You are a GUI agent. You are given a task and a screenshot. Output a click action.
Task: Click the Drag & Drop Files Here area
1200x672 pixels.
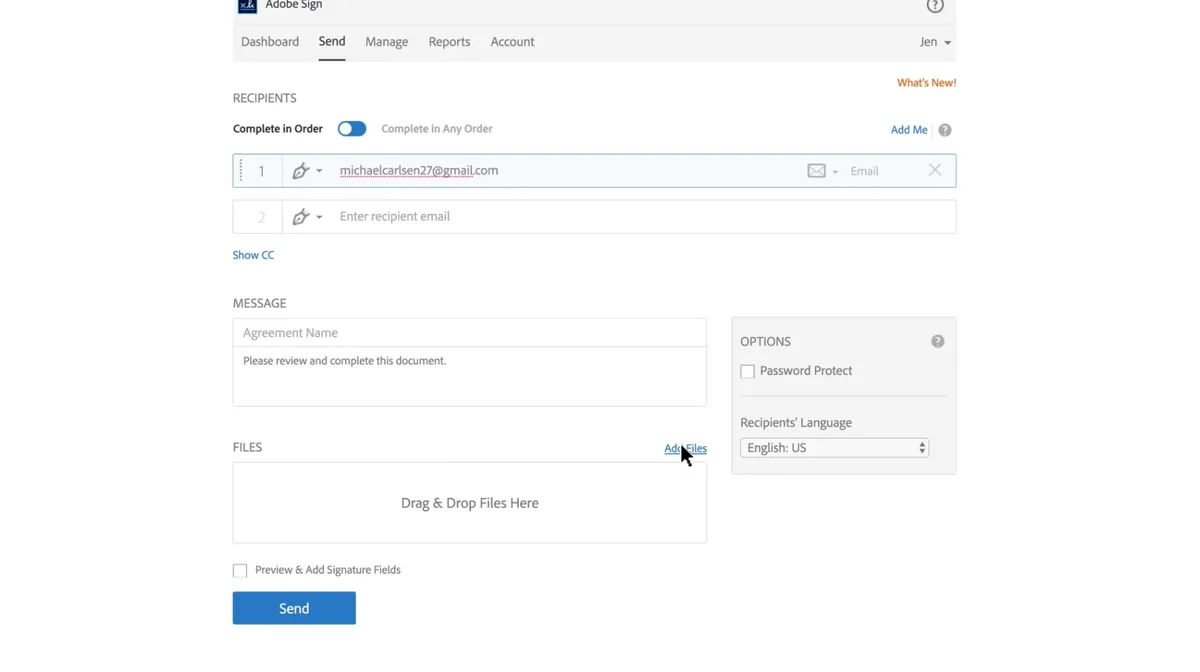tap(469, 503)
